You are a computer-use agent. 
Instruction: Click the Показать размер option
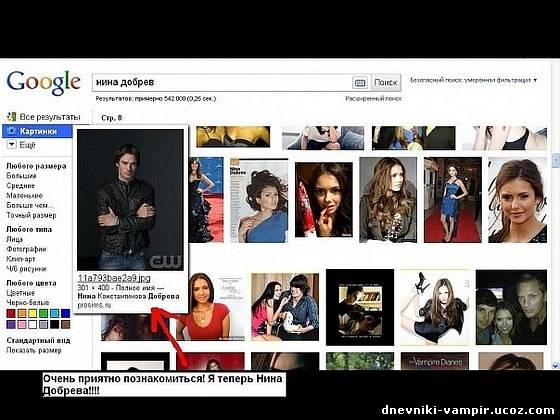pos(34,350)
